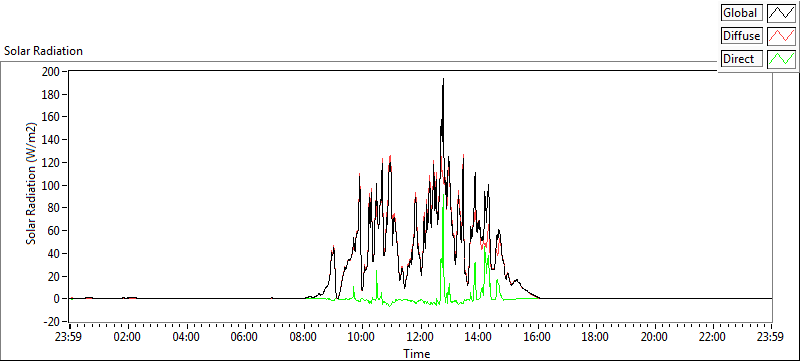Click the Direct plot legend label
The image size is (800, 361).
pos(741,59)
